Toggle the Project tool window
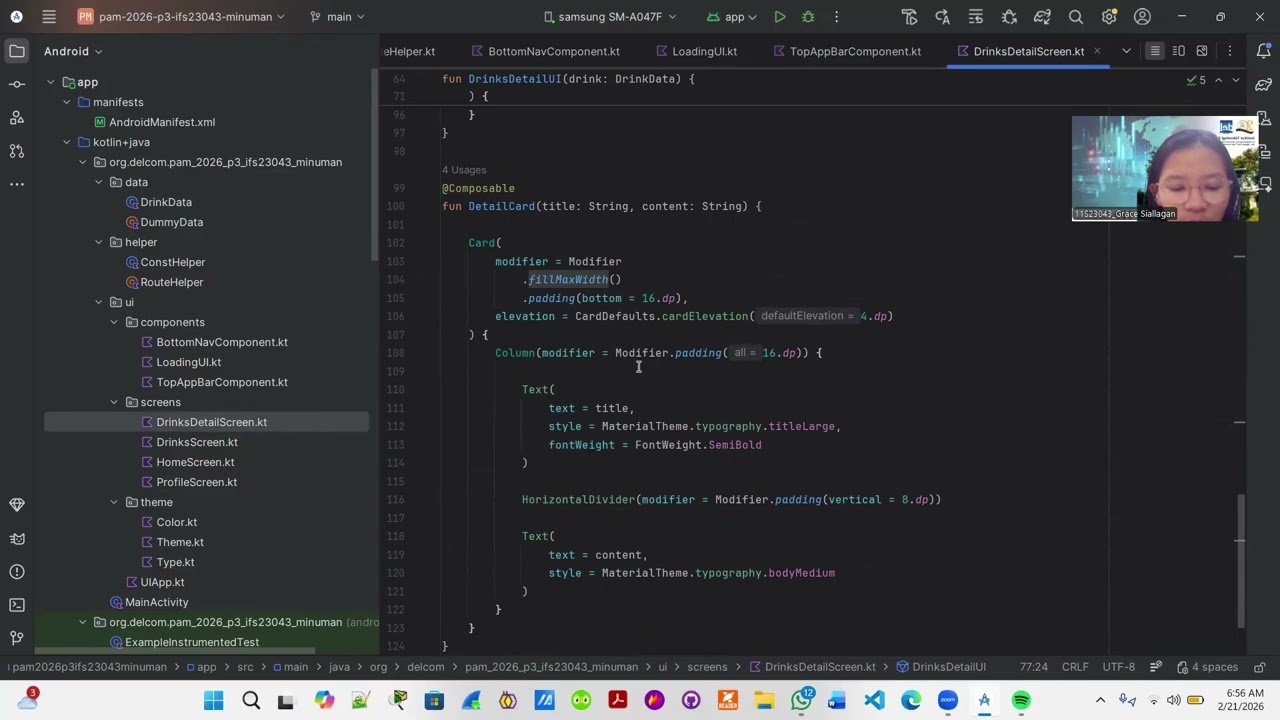The image size is (1280, 720). click(17, 51)
